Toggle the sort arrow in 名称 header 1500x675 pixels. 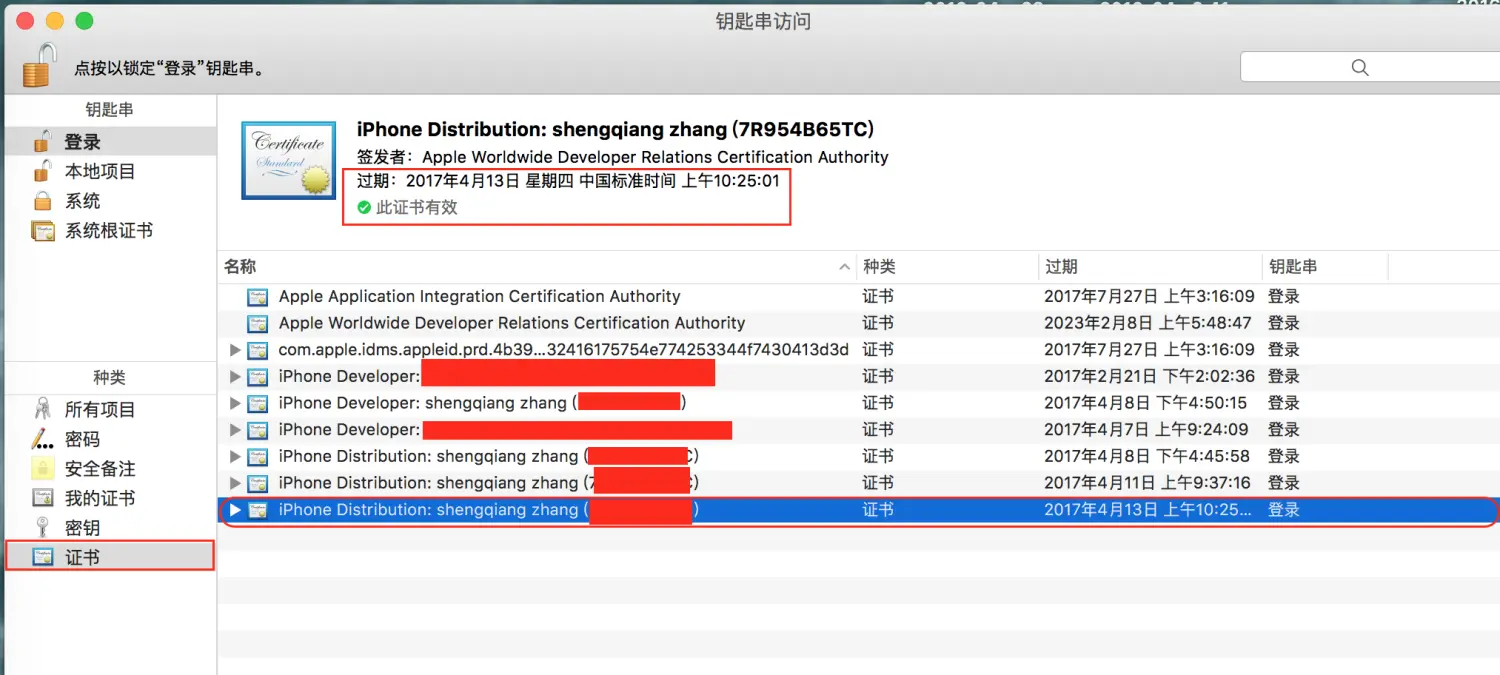844,267
